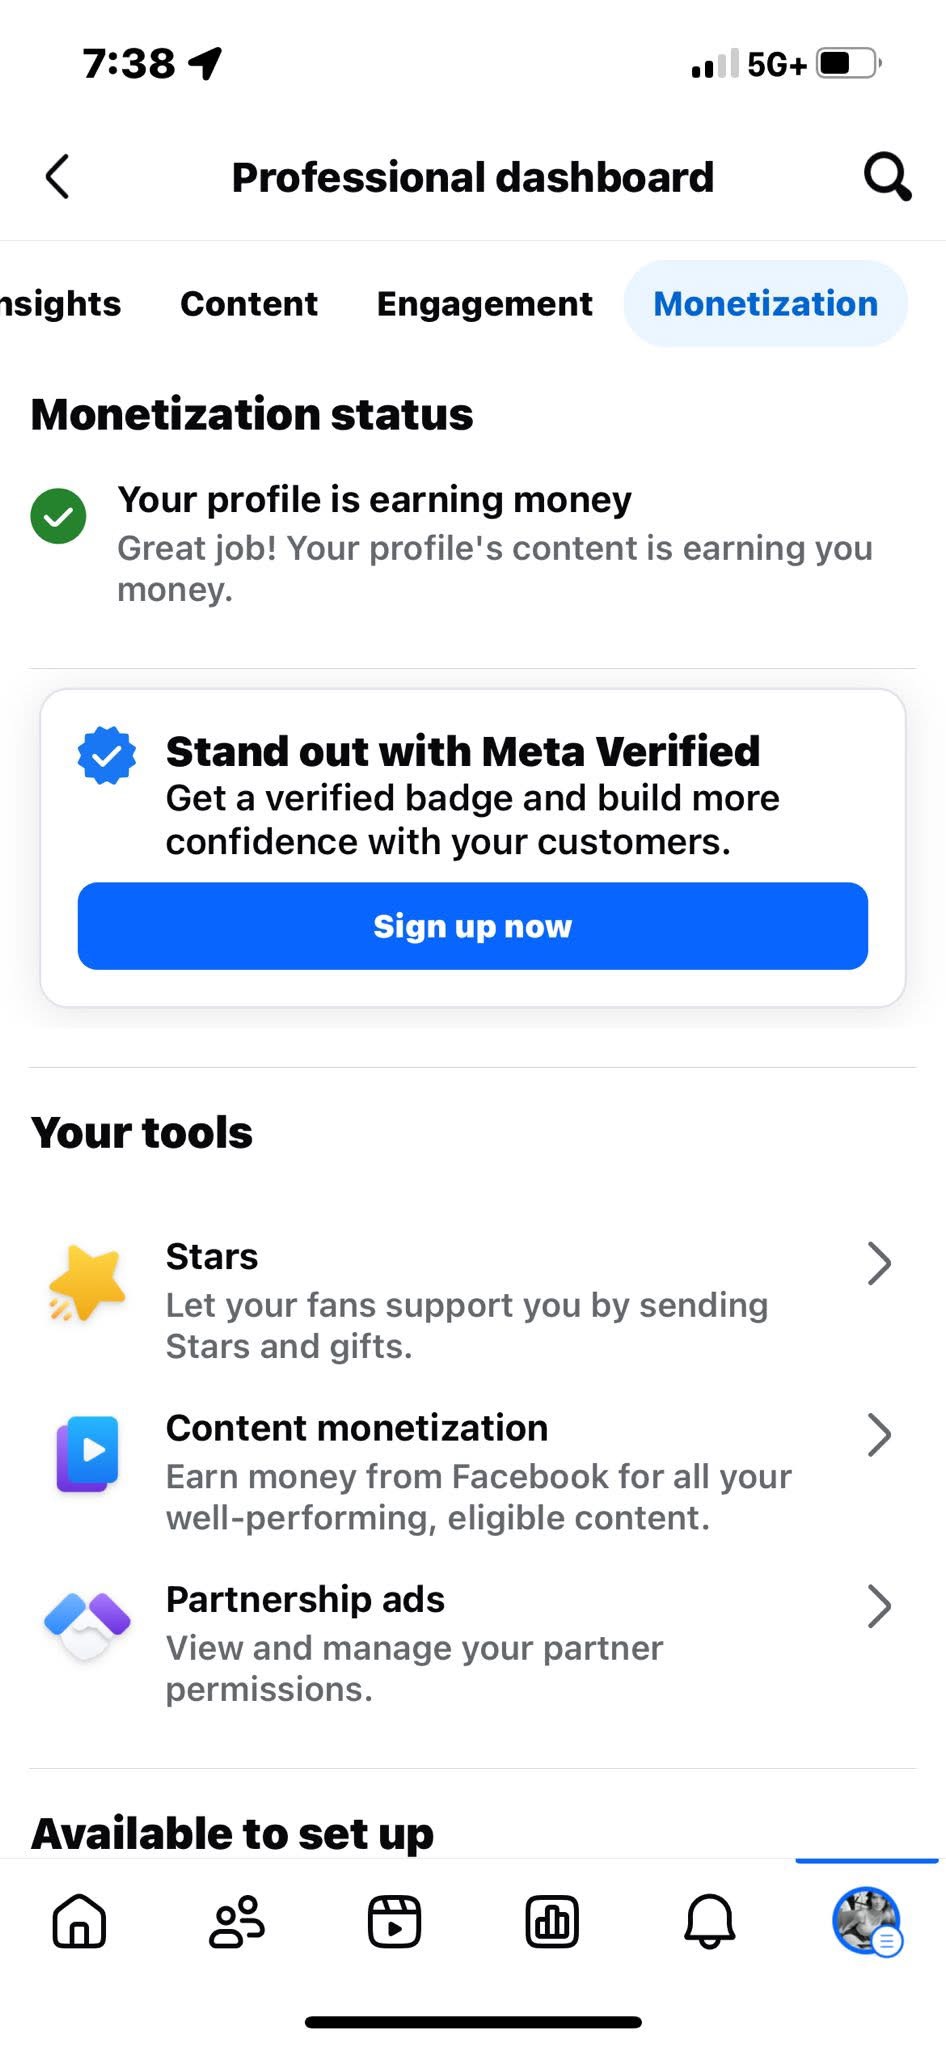The image size is (946, 2048).
Task: Tap the profile picture menu icon
Action: pyautogui.click(x=866, y=1920)
